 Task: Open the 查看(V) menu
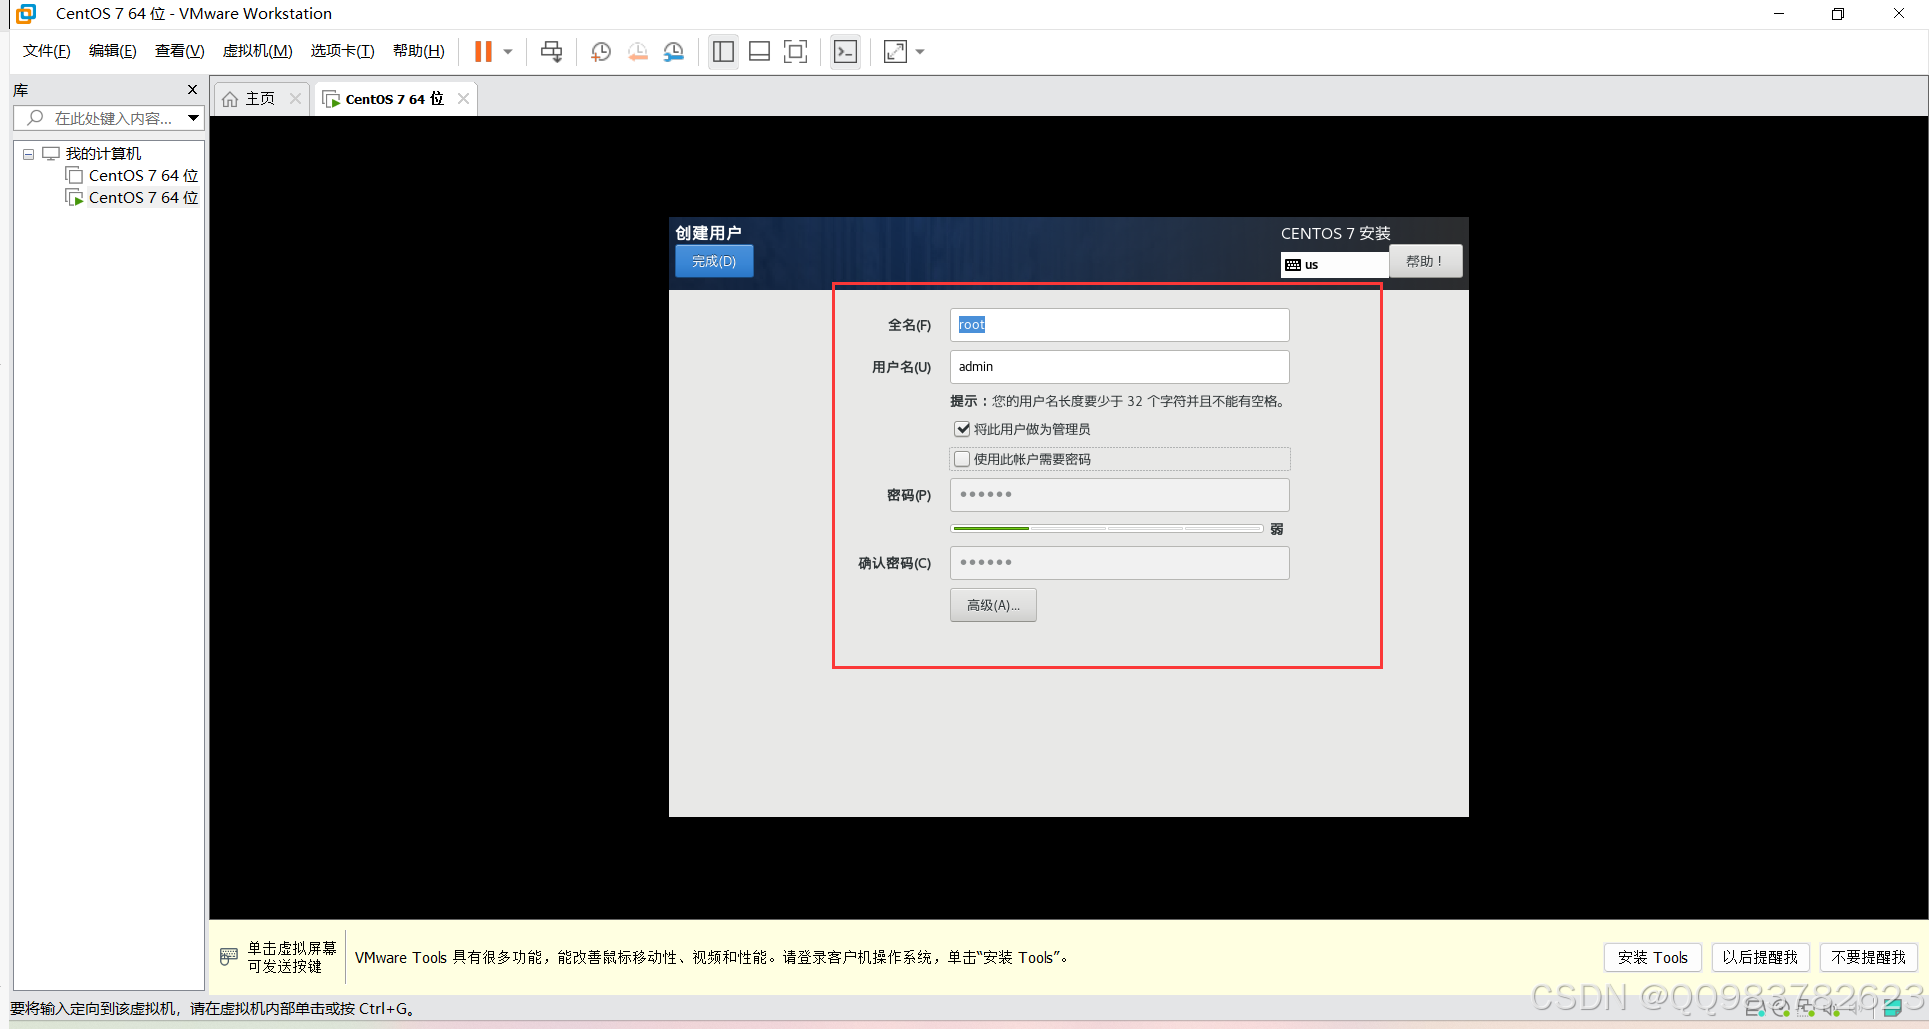(179, 51)
